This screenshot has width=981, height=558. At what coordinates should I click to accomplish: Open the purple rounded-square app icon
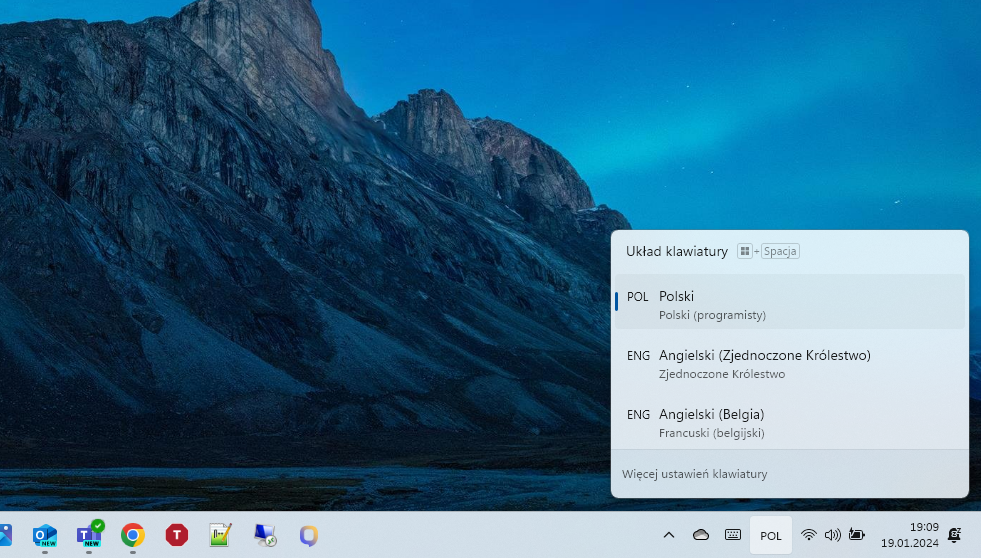click(309, 535)
